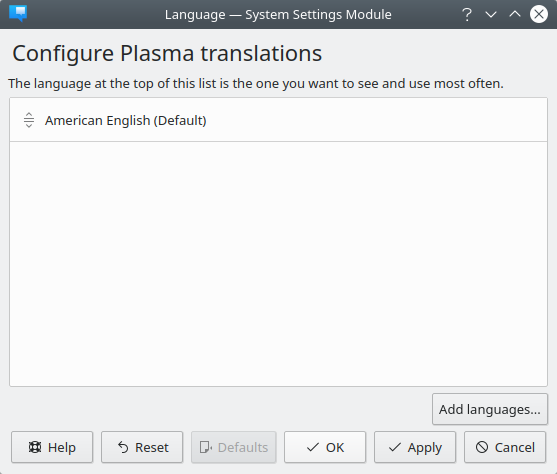Apply the language settings
This screenshot has height=474, width=557.
(x=415, y=447)
